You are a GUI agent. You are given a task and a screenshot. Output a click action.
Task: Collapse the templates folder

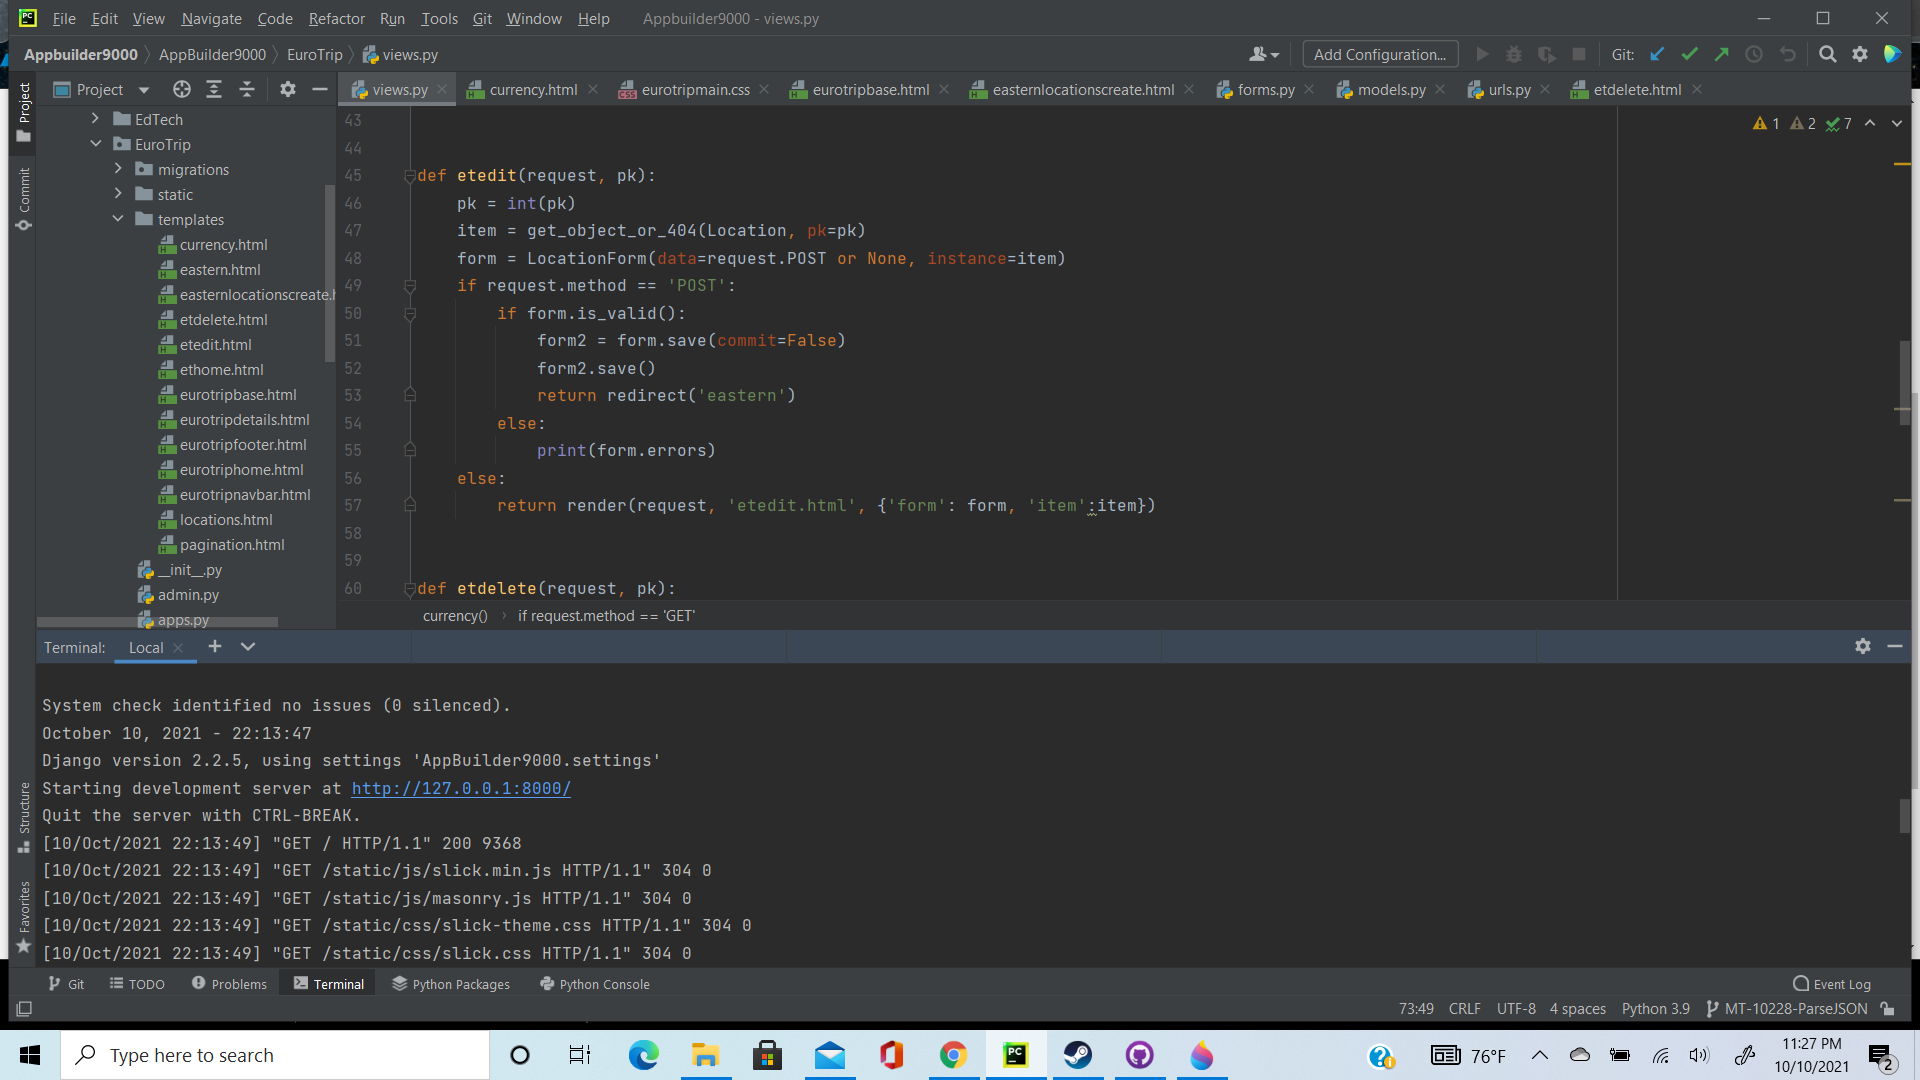118,219
